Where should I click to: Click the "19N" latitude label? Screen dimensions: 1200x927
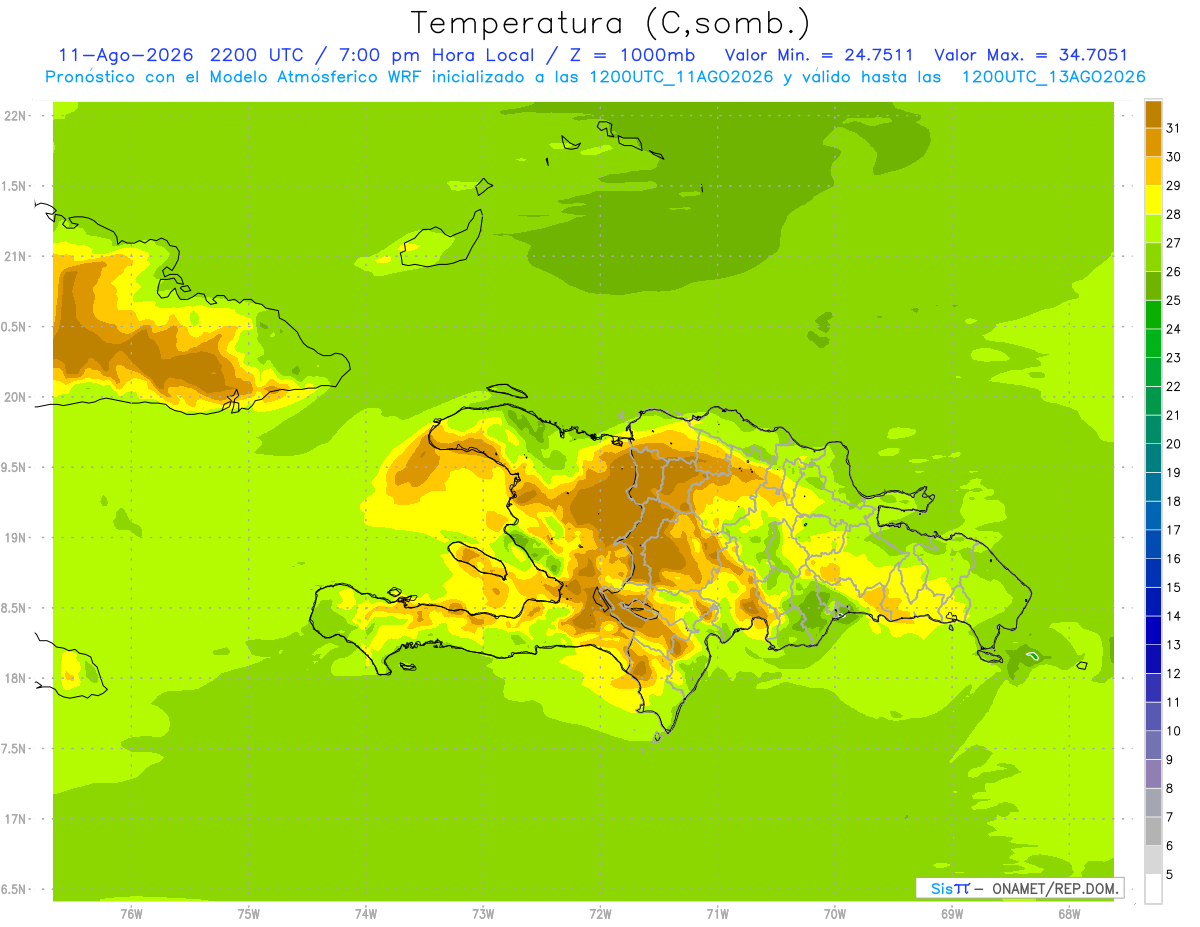15,538
